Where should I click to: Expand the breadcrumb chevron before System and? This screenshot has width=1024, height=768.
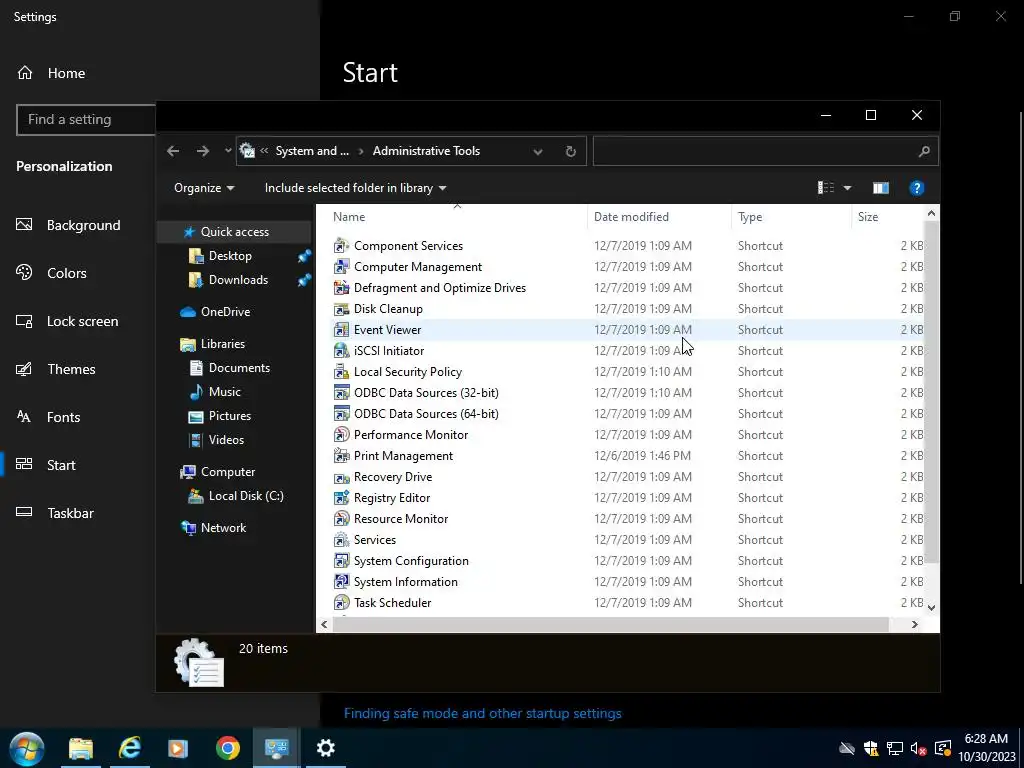click(x=264, y=151)
